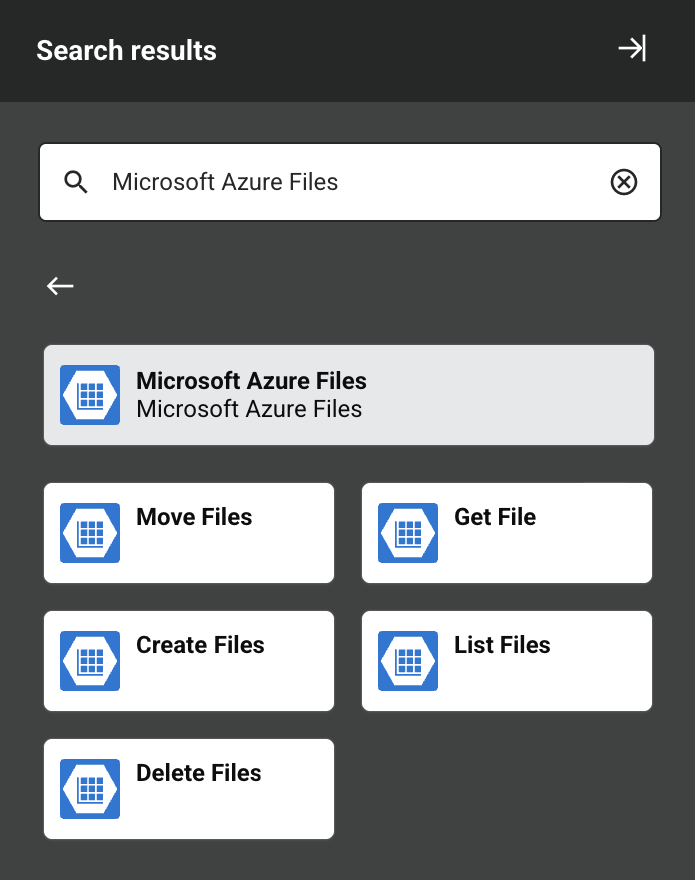
Task: Click the List Files hexagon icon
Action: 407,660
